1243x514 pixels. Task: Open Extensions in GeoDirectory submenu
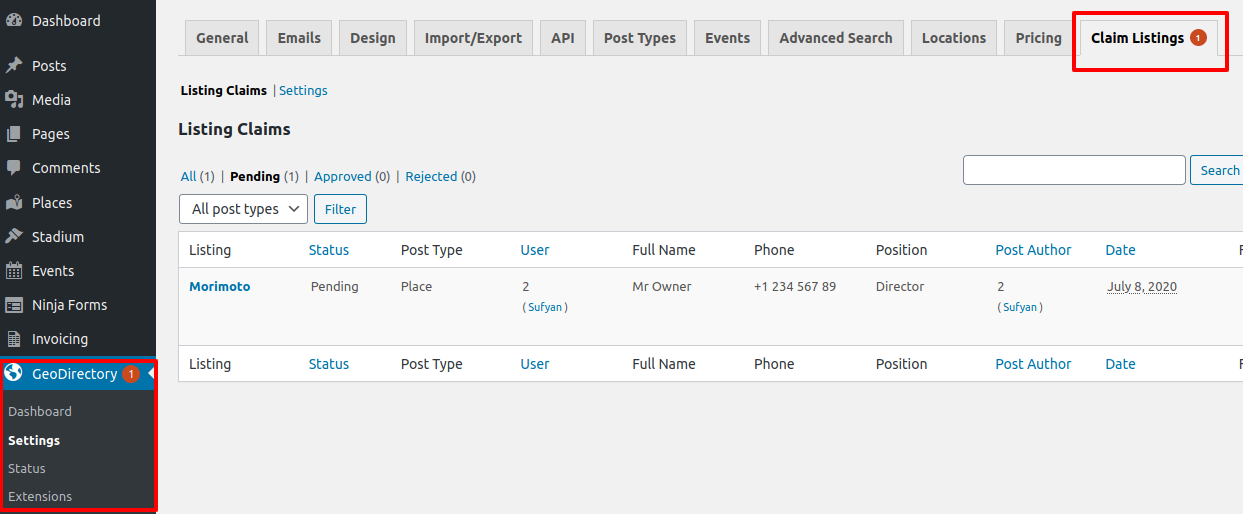click(x=40, y=497)
